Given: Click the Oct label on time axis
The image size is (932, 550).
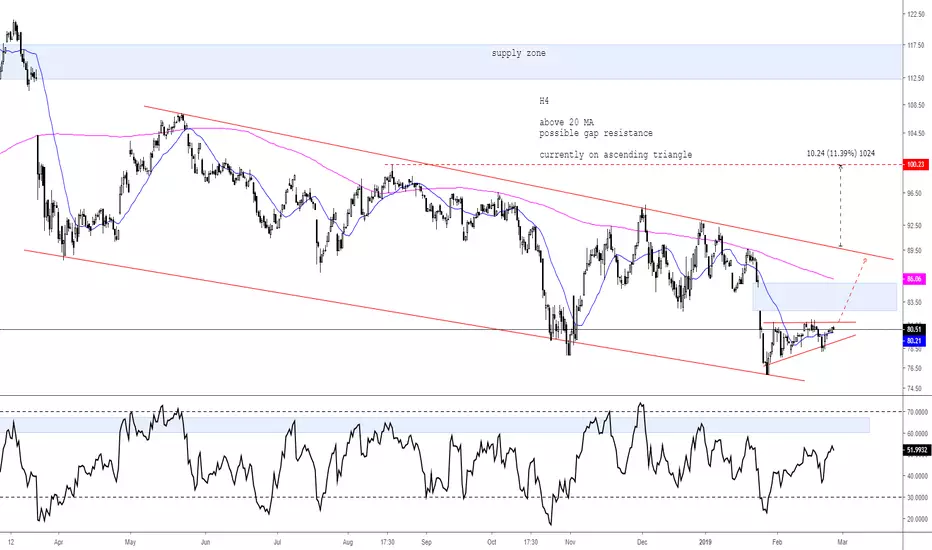Looking at the screenshot, I should (492, 542).
